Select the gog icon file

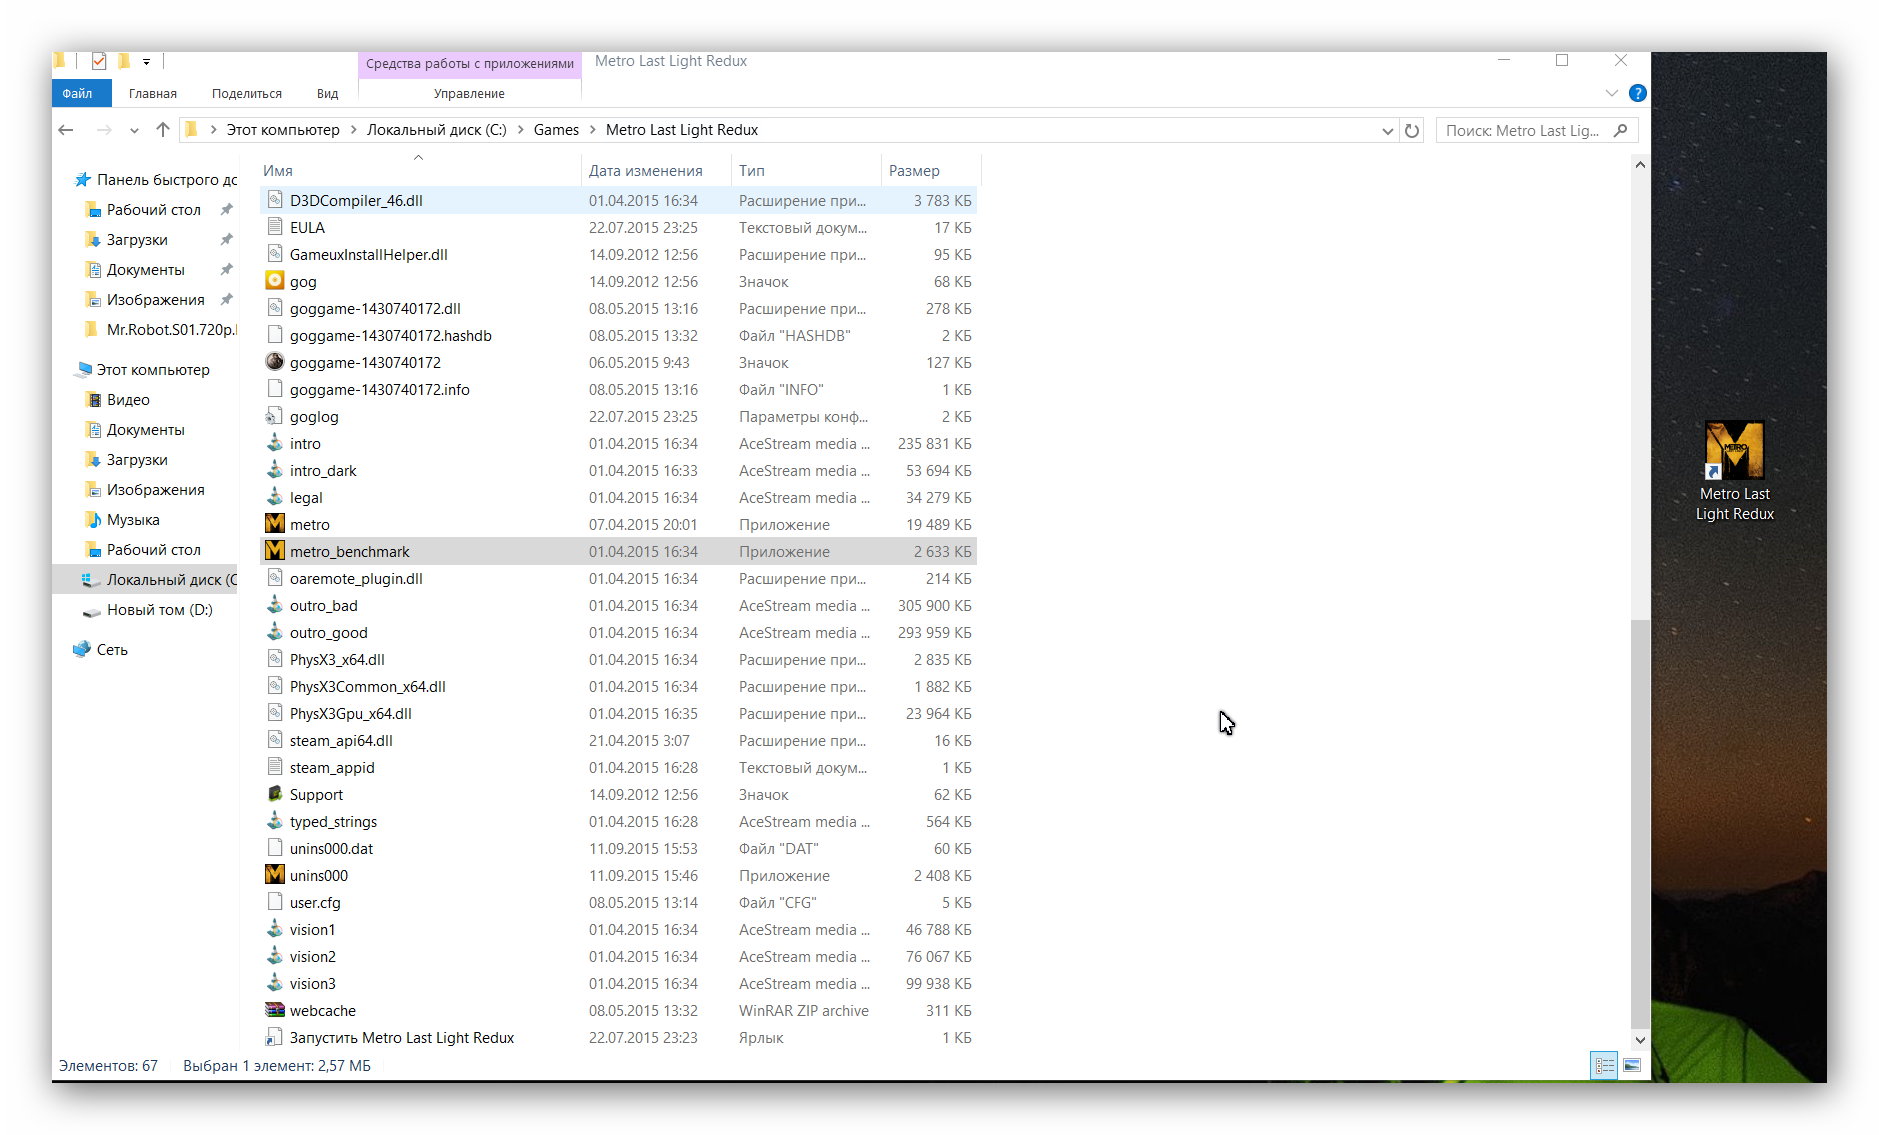(274, 281)
